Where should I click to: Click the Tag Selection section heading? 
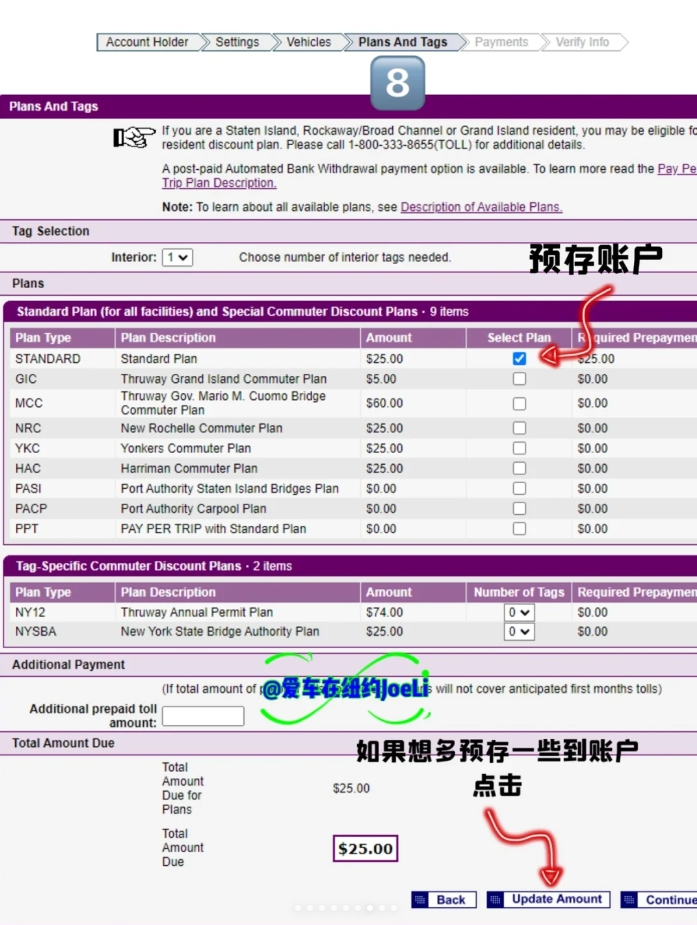tap(51, 231)
